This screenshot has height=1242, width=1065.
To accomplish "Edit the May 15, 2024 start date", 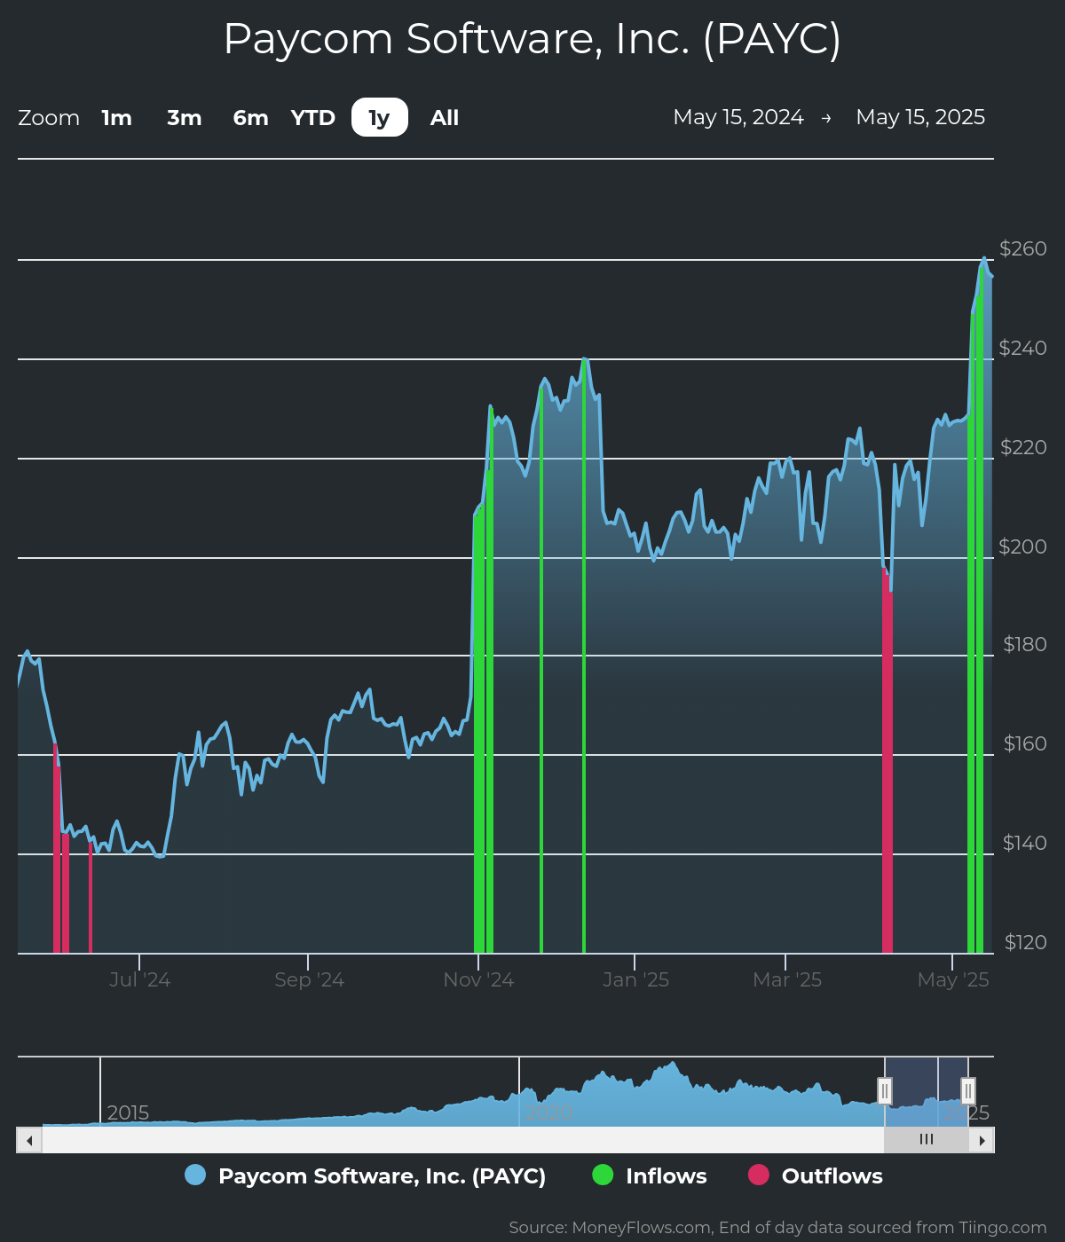I will pos(738,117).
